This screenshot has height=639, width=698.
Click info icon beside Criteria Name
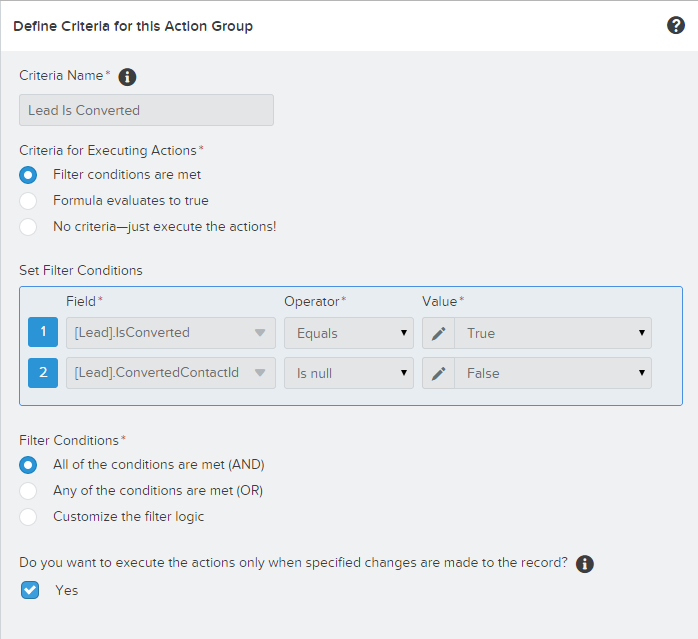[x=127, y=77]
